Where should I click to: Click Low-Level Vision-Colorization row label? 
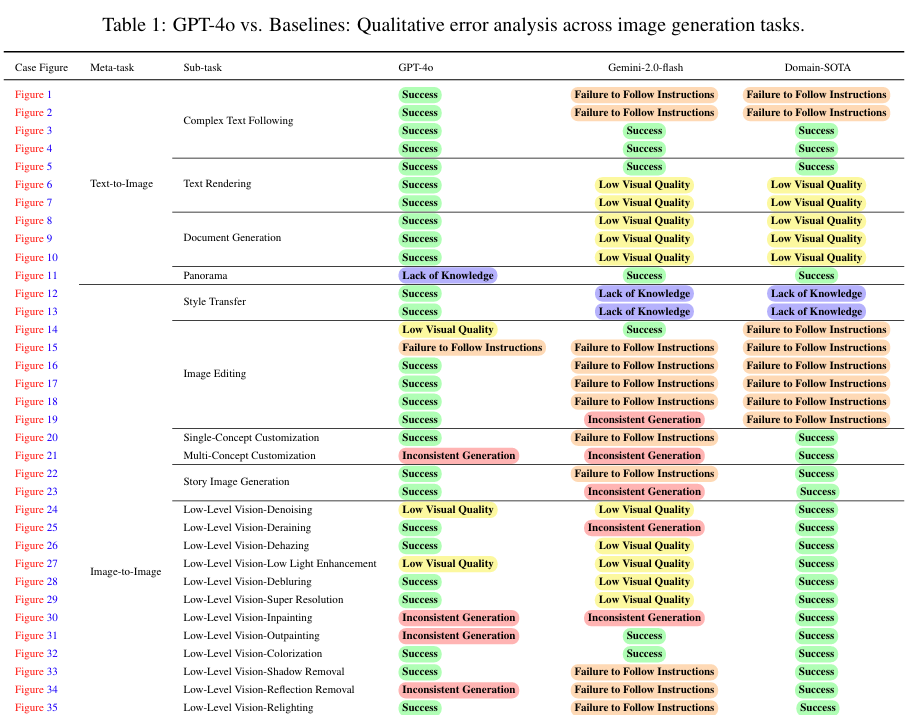point(253,654)
